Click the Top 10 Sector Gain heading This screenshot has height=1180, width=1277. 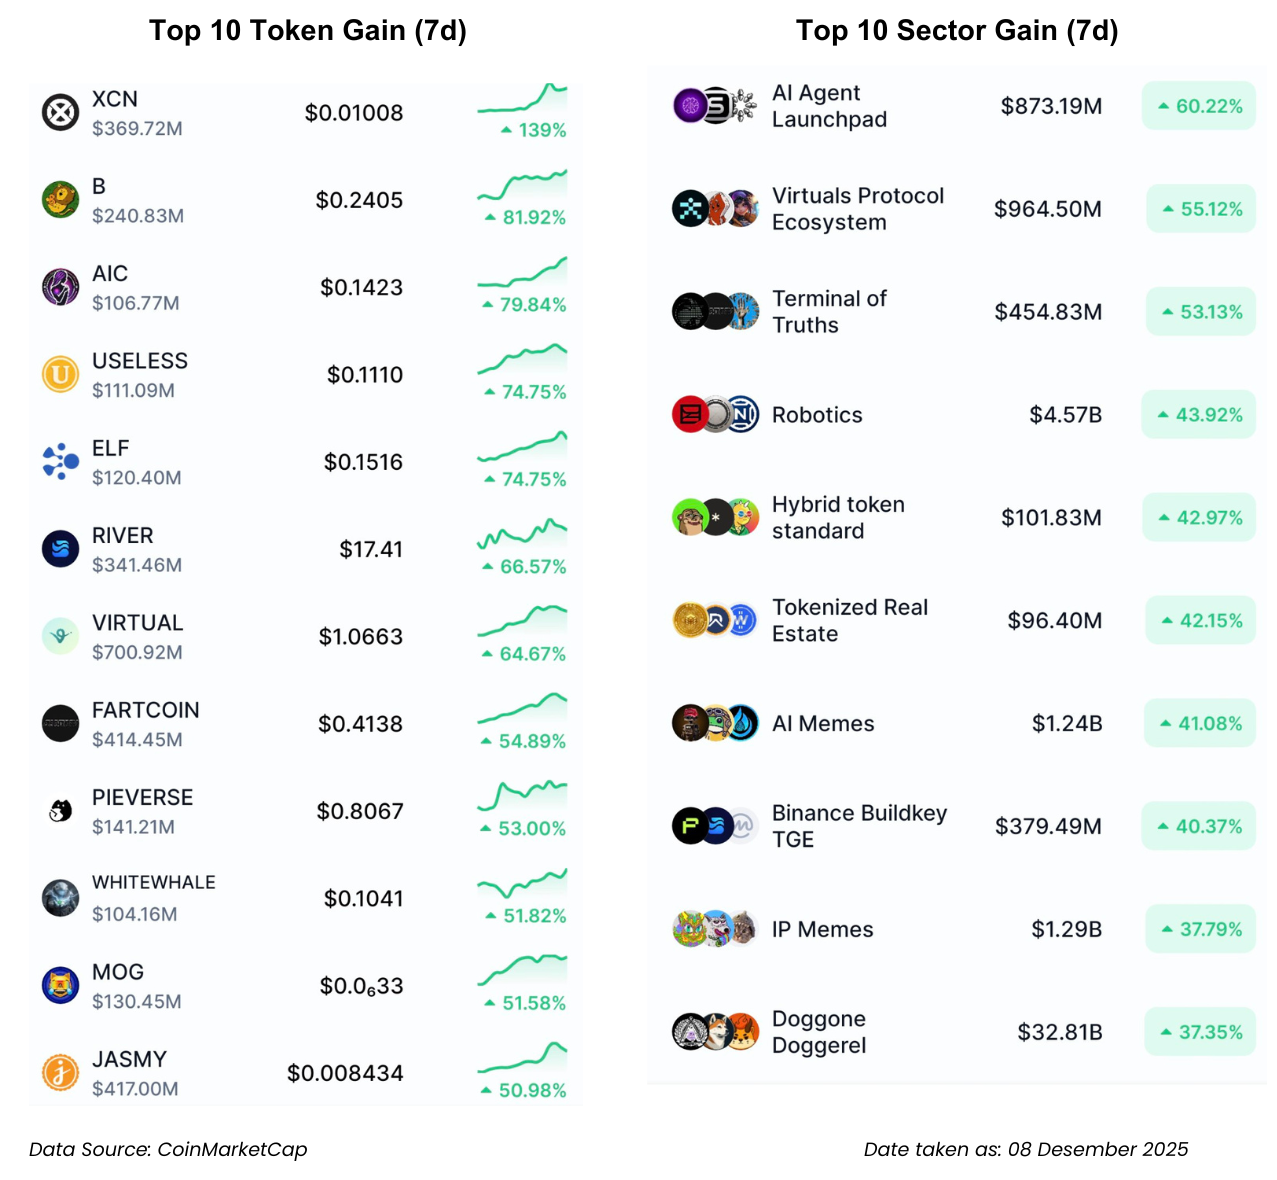957,31
